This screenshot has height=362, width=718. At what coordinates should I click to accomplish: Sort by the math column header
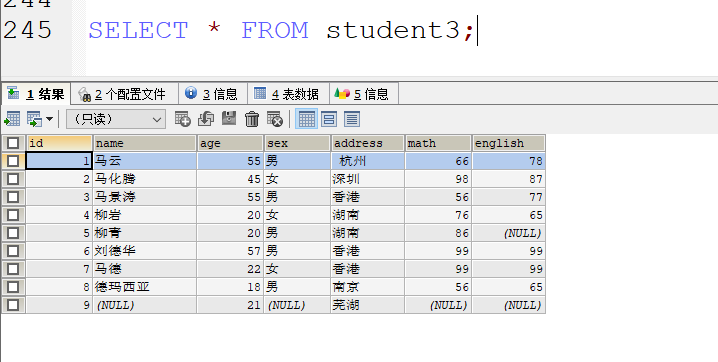tap(439, 143)
